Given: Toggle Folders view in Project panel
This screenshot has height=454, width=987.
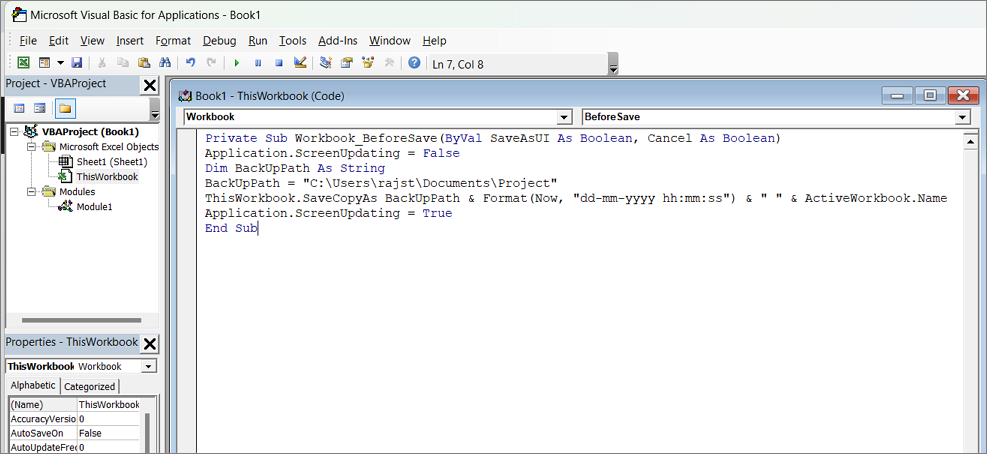Looking at the screenshot, I should coord(65,108).
